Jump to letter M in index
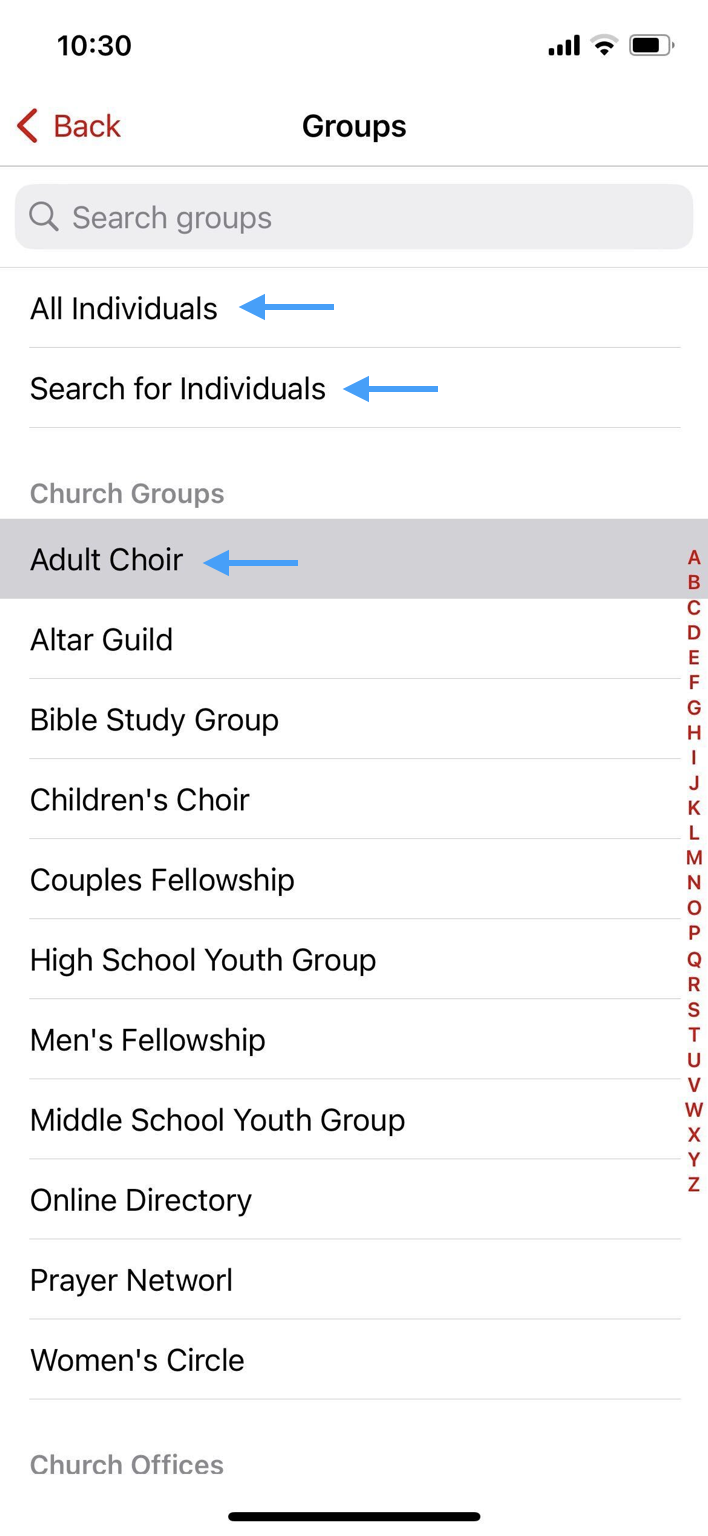Image resolution: width=708 pixels, height=1536 pixels. tap(694, 858)
